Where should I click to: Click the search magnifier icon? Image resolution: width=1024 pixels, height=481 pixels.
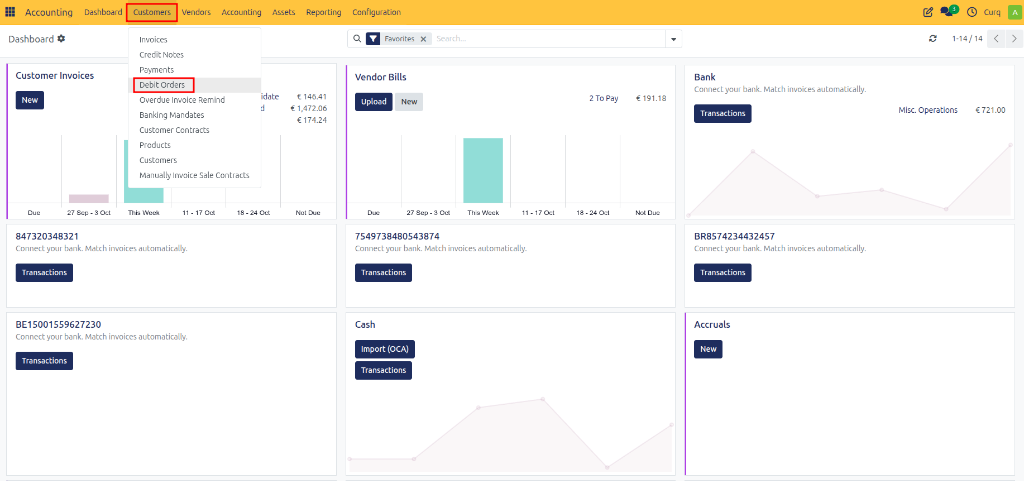[357, 39]
